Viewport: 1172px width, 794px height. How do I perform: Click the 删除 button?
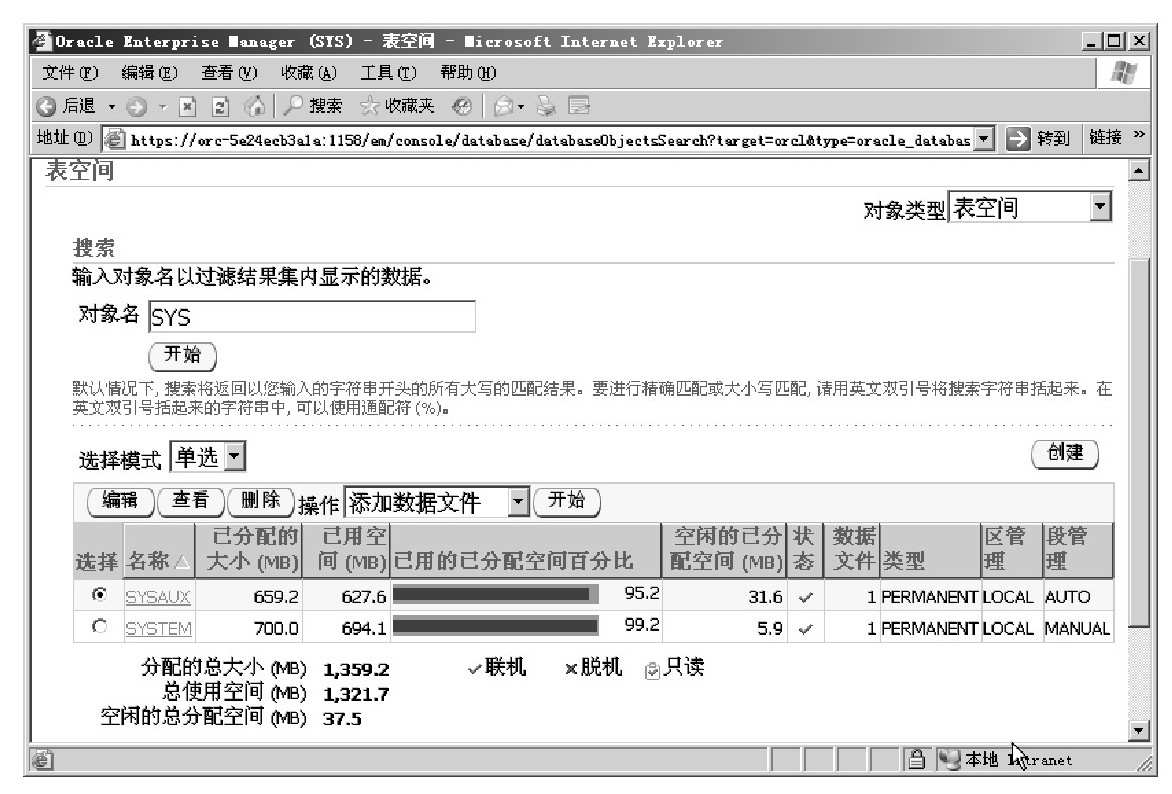[260, 502]
